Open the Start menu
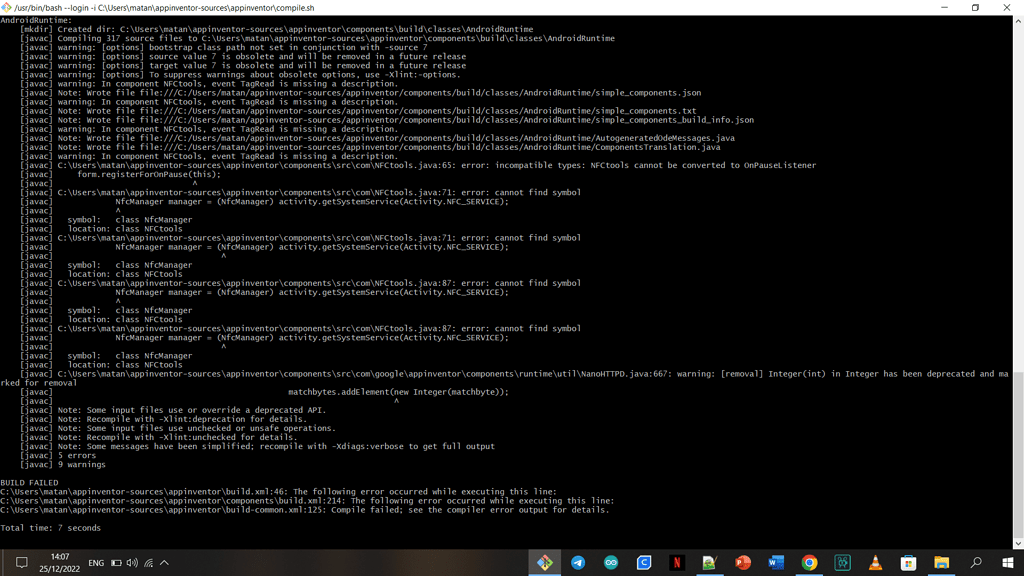This screenshot has height=576, width=1024. click(x=1008, y=561)
